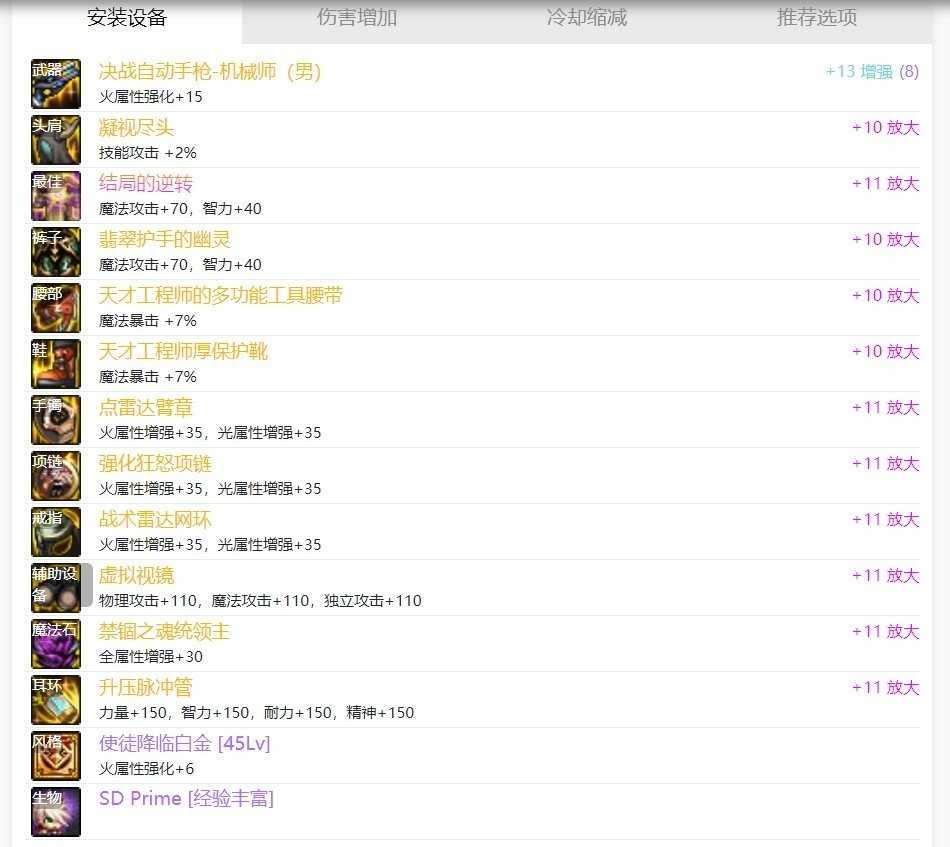Click the 耳环 earring slot icon
This screenshot has width=950, height=847.
pyautogui.click(x=56, y=700)
